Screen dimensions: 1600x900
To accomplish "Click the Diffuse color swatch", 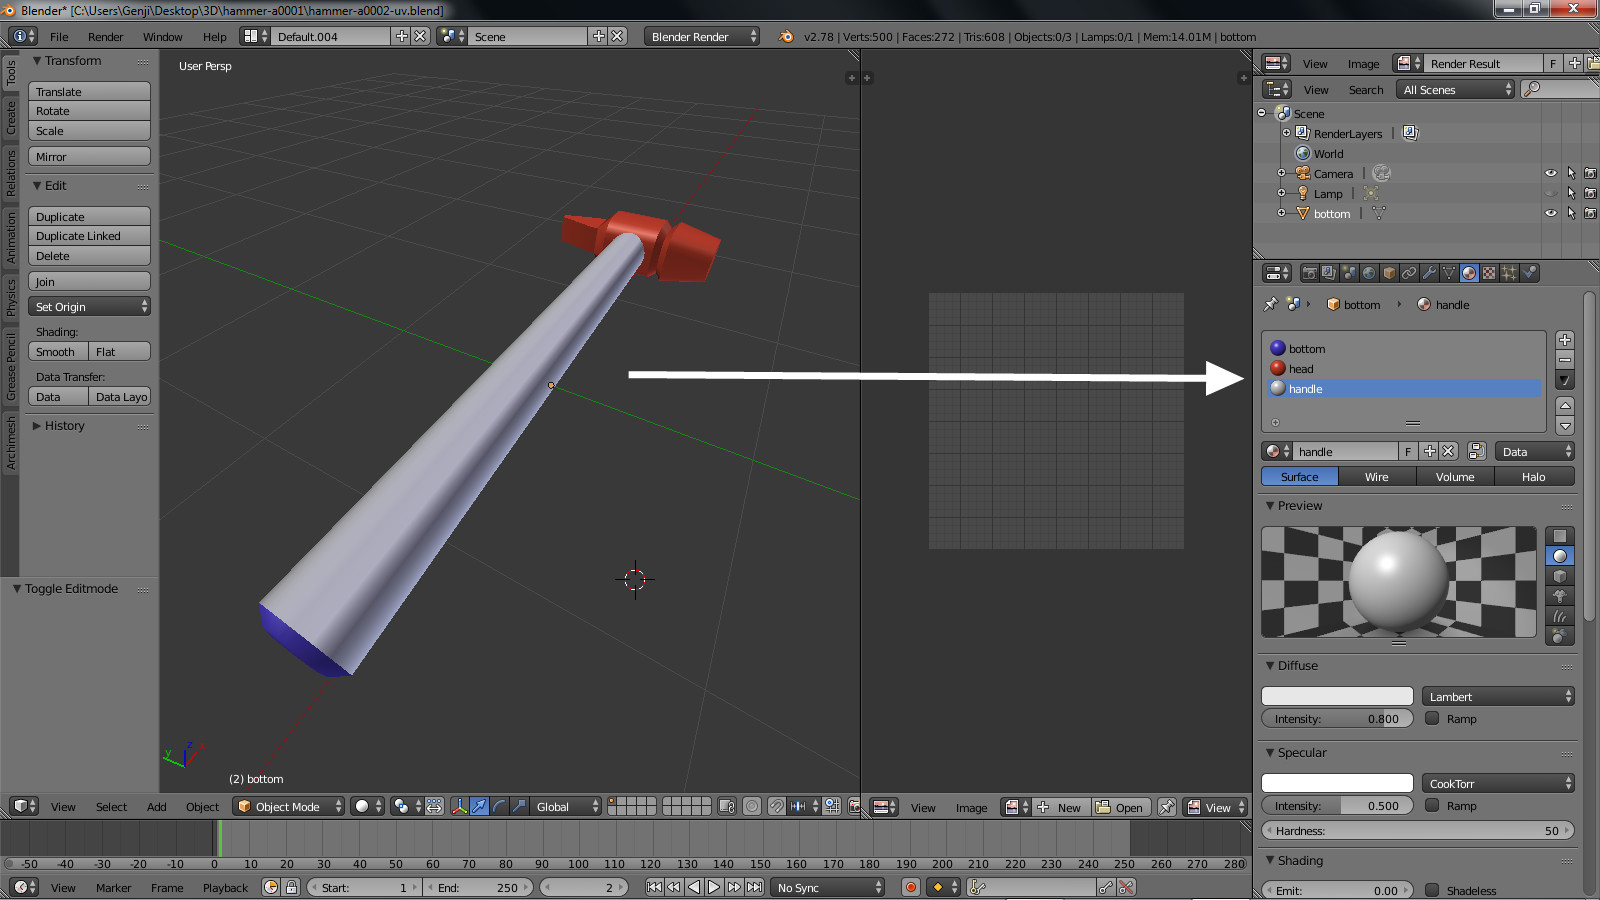I will [x=1337, y=696].
